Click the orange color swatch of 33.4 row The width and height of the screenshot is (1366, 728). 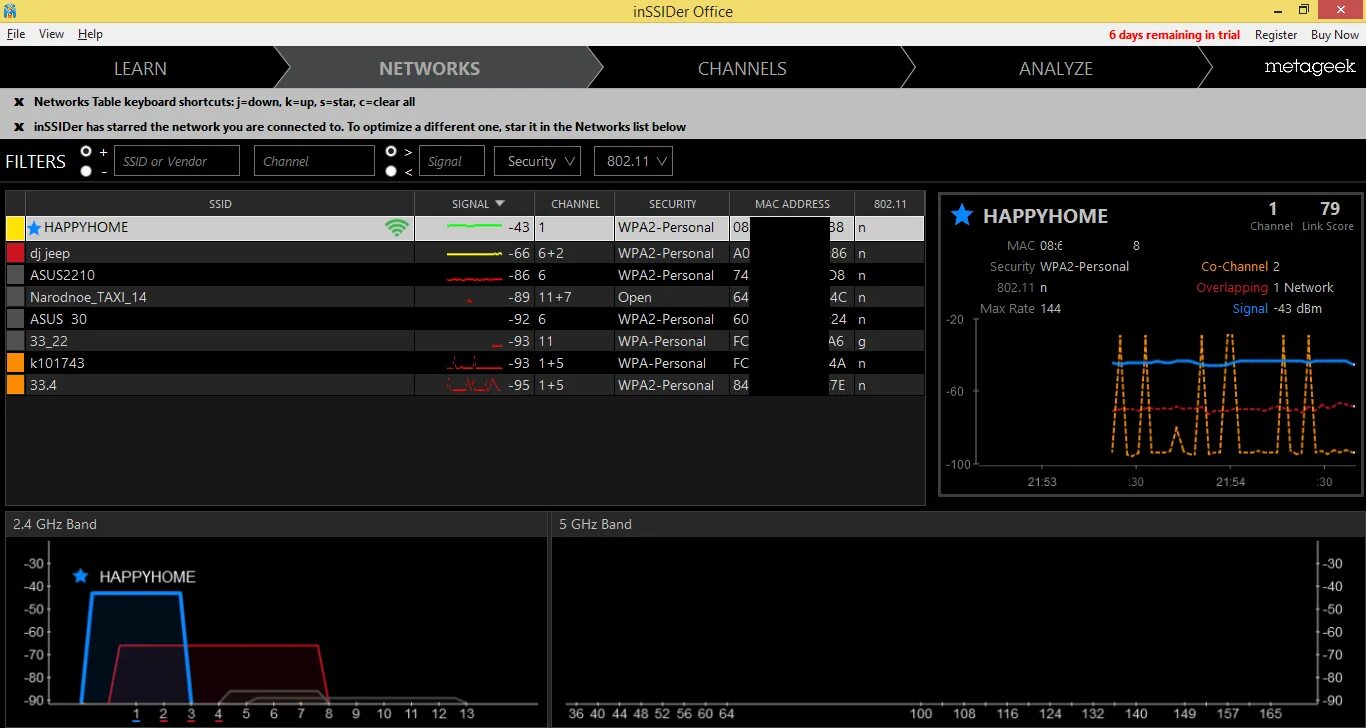(15, 385)
